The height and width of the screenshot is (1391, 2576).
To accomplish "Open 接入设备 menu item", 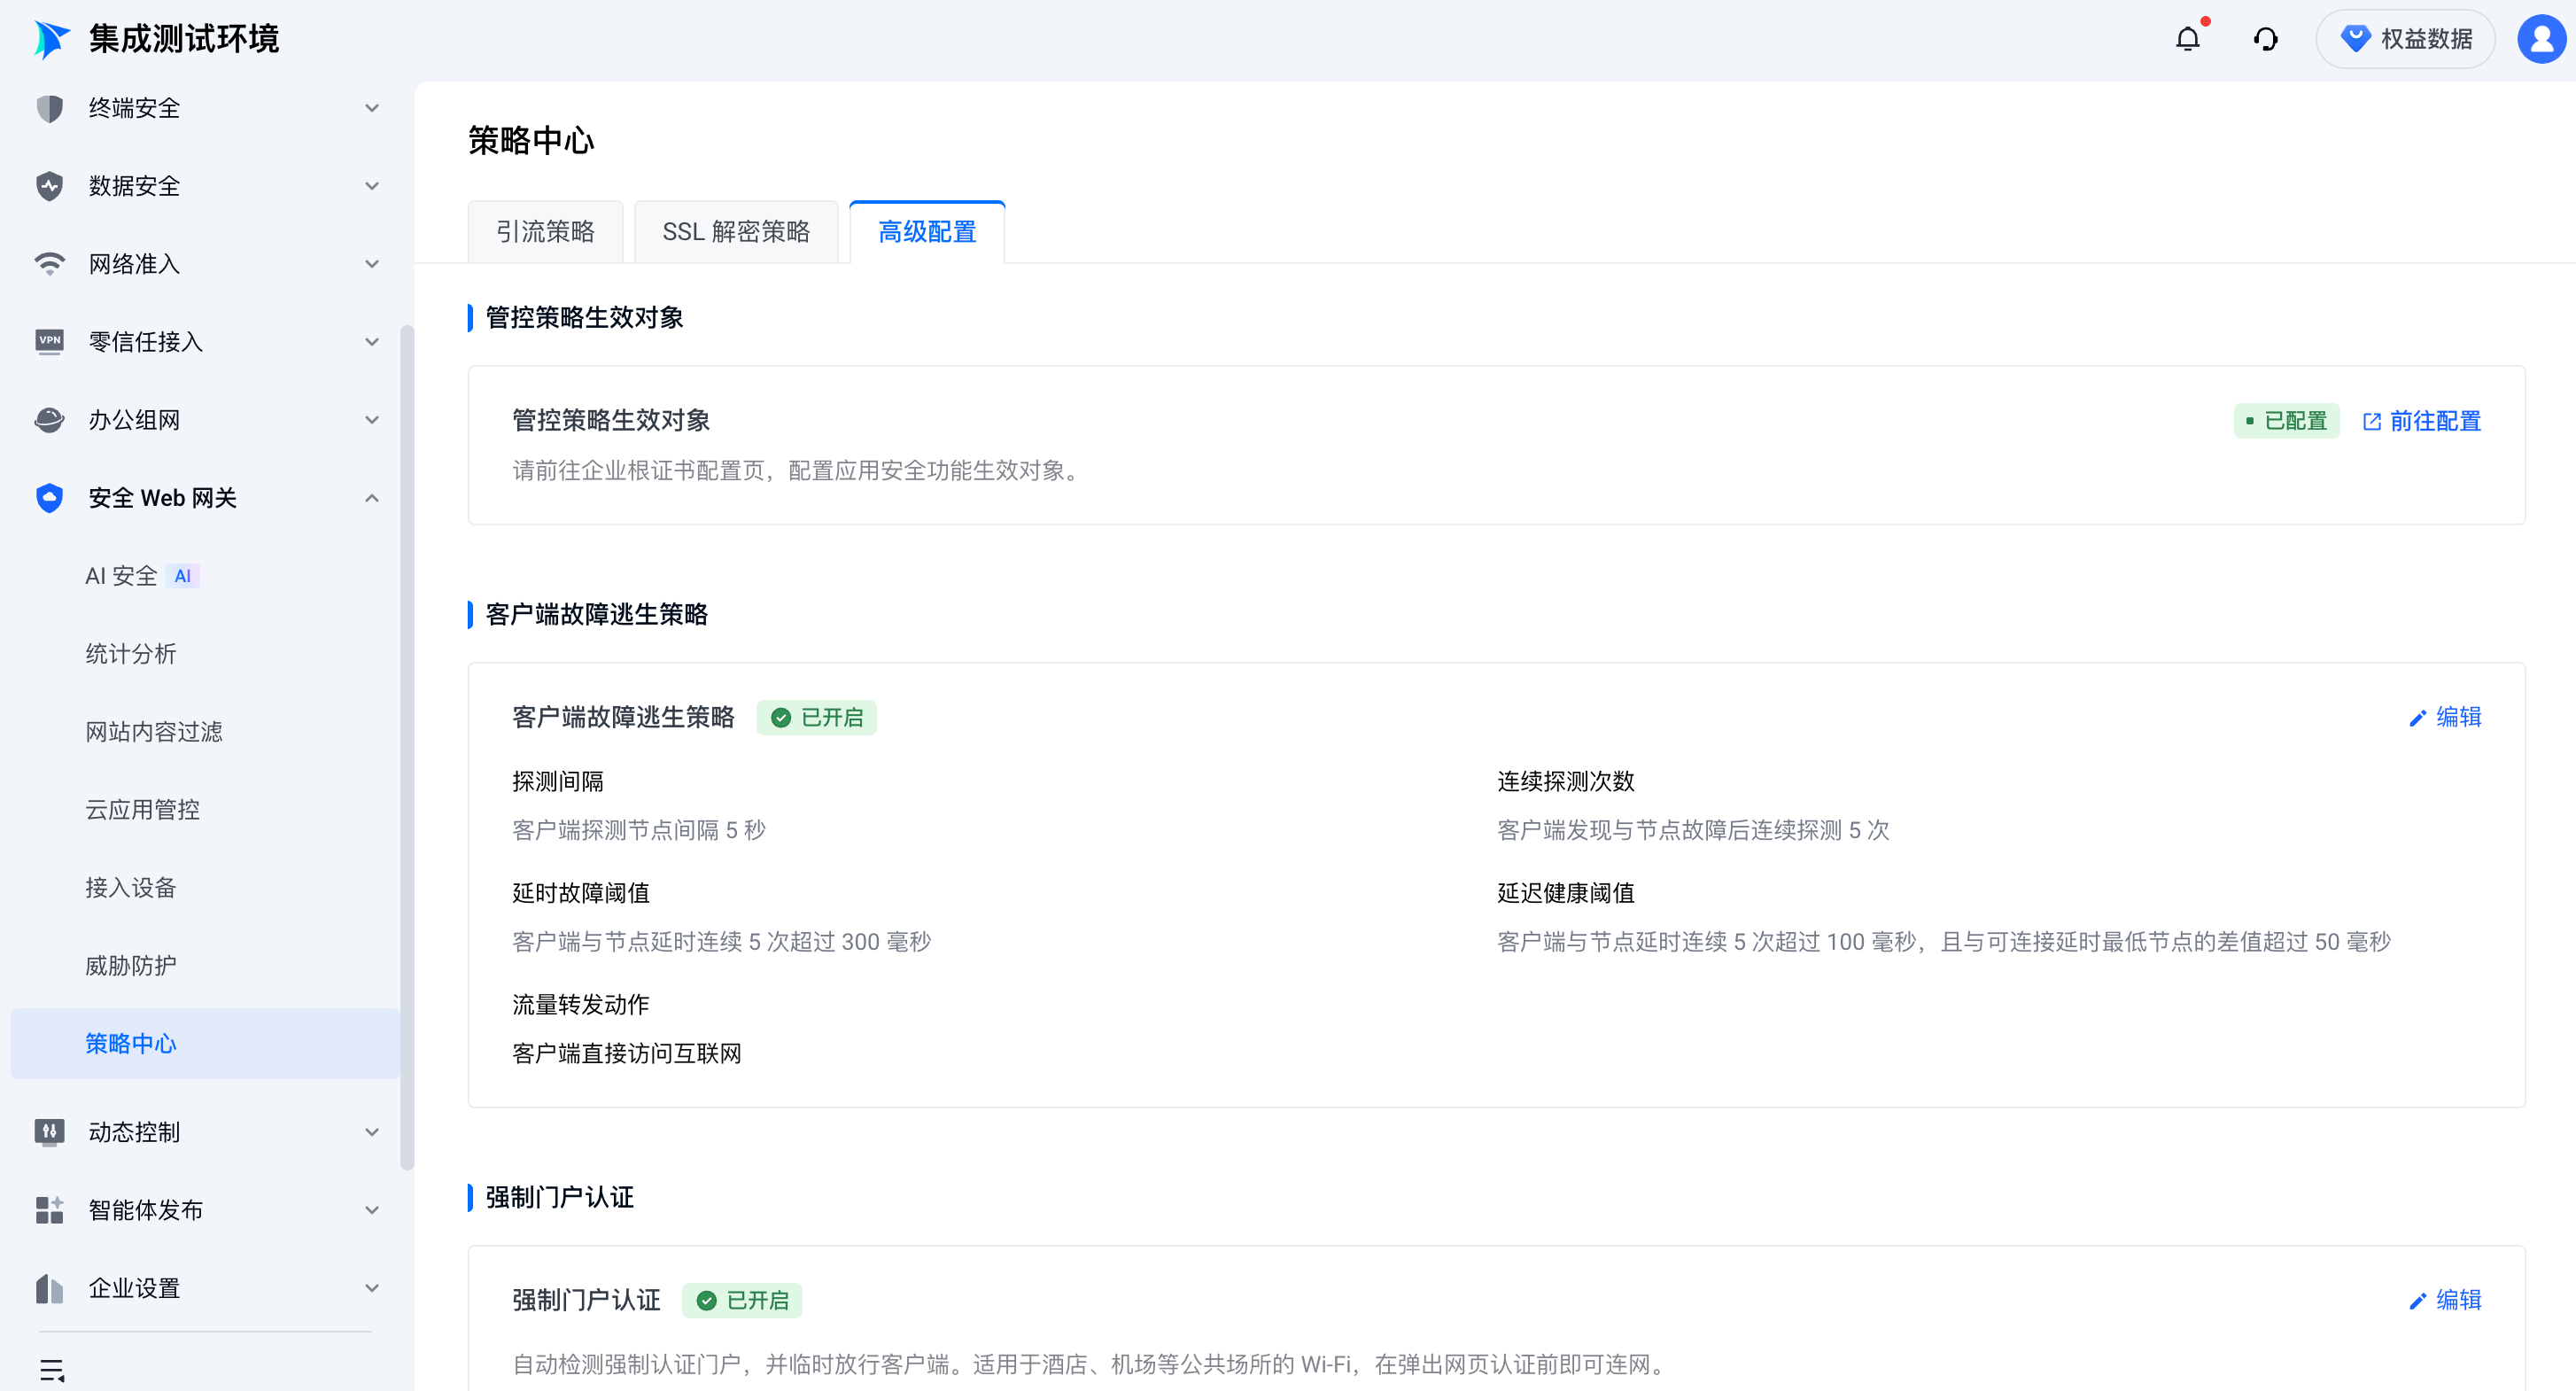I will pyautogui.click(x=205, y=888).
